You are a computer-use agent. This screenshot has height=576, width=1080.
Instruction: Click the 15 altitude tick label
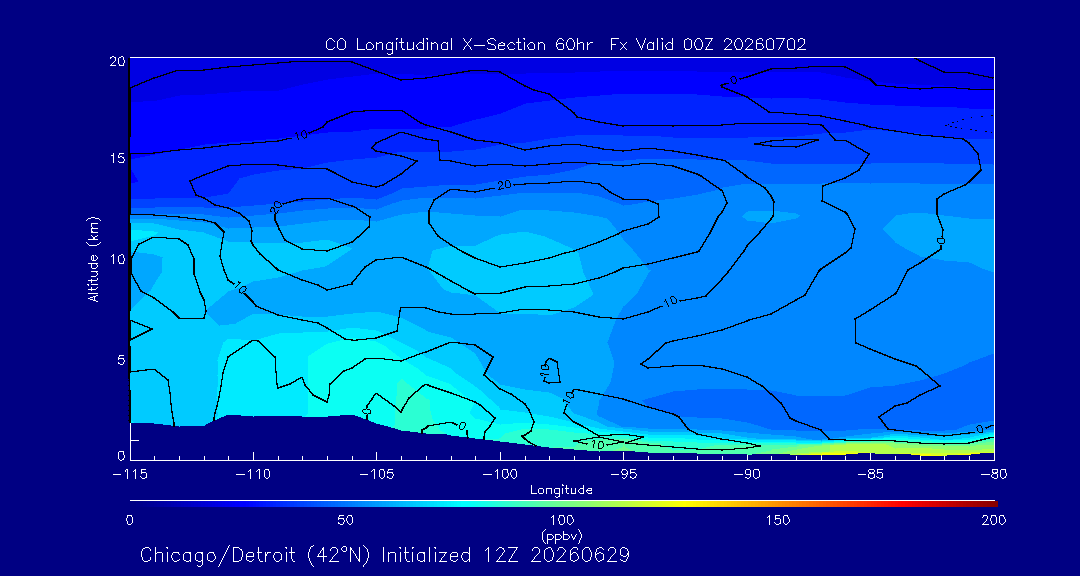coord(118,157)
